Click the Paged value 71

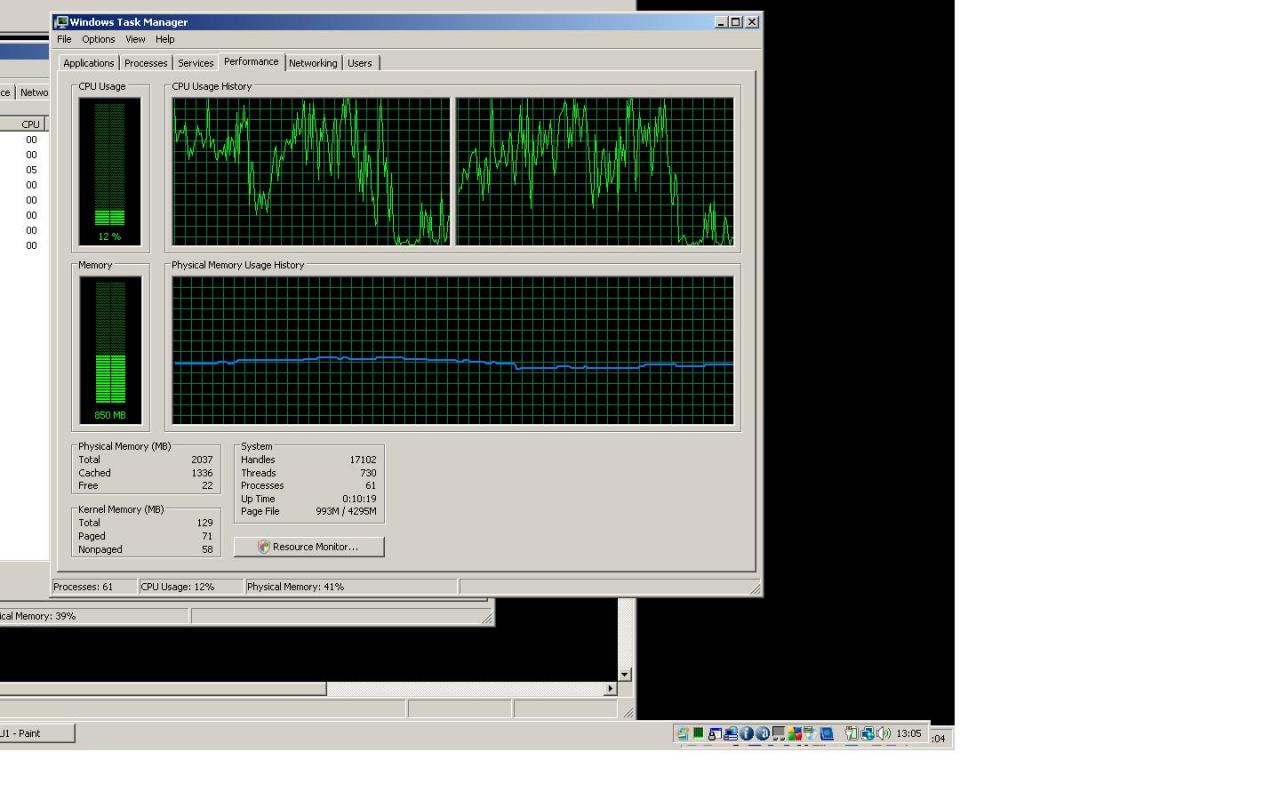pyautogui.click(x=207, y=536)
